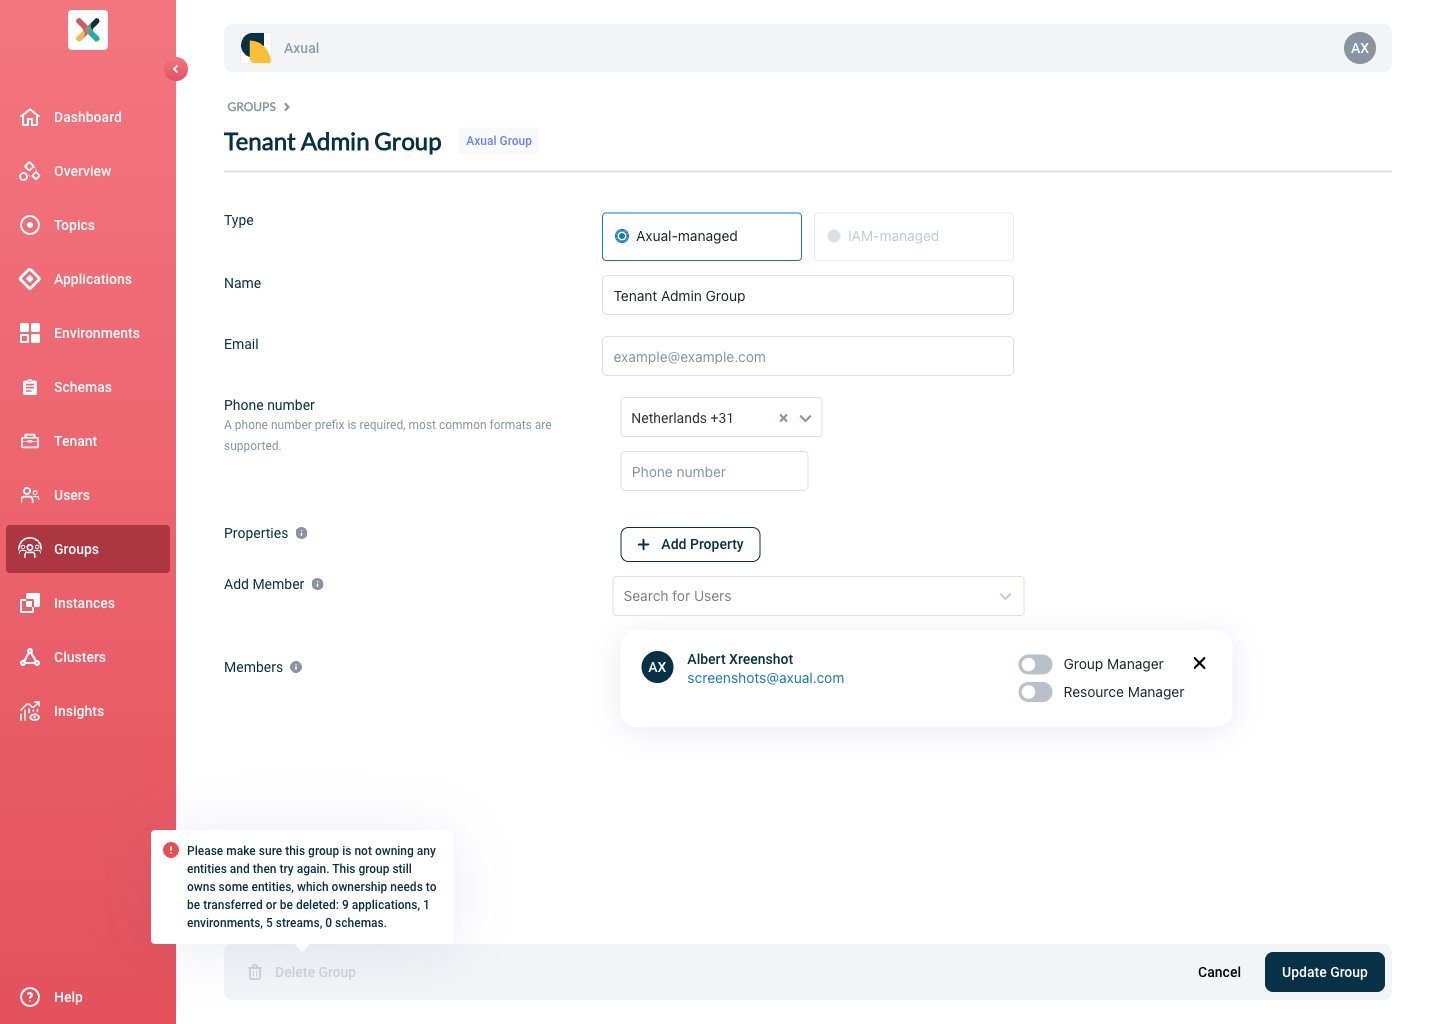Click the Tenant briefcase icon
This screenshot has height=1024, width=1440.
(x=30, y=441)
